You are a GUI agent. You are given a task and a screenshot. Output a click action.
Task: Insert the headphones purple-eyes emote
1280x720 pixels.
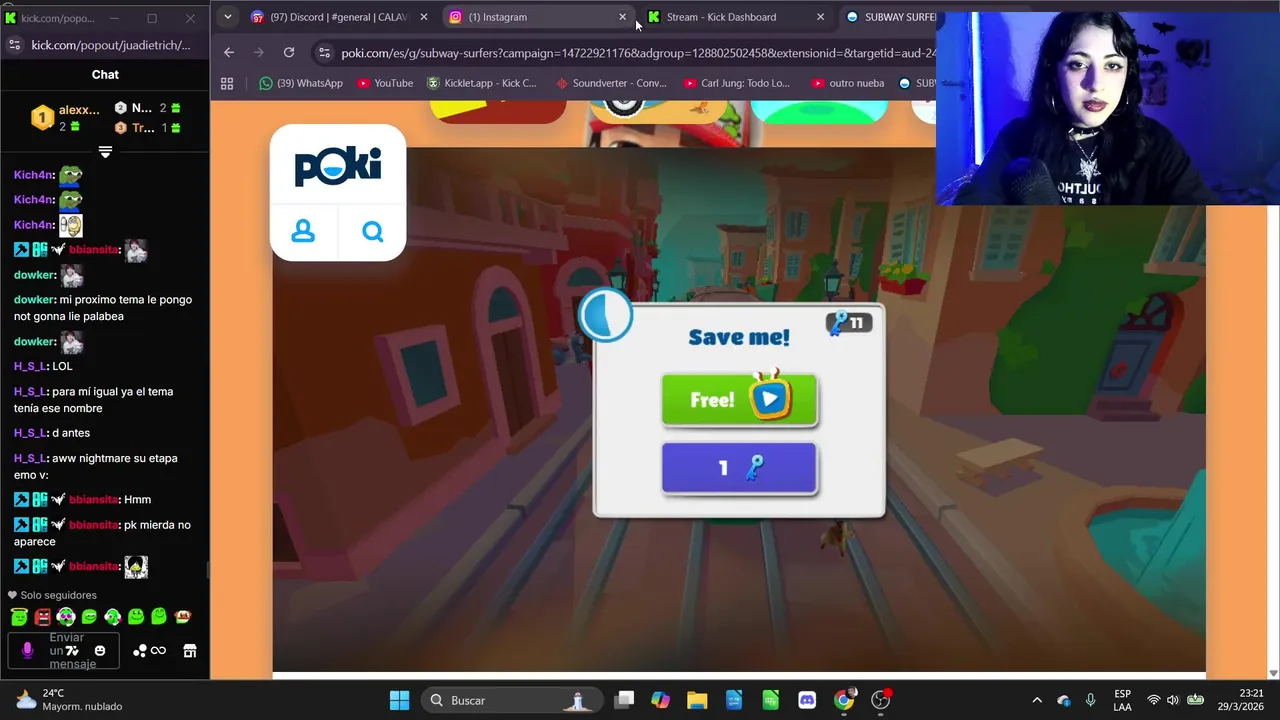(66, 617)
